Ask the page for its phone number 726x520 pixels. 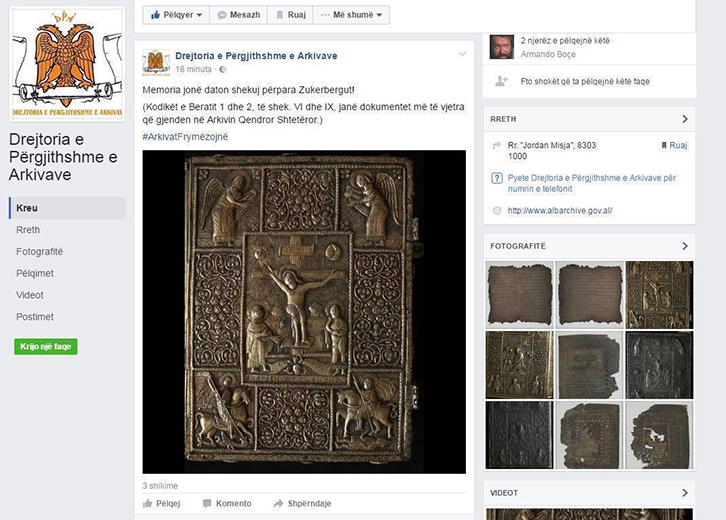592,183
